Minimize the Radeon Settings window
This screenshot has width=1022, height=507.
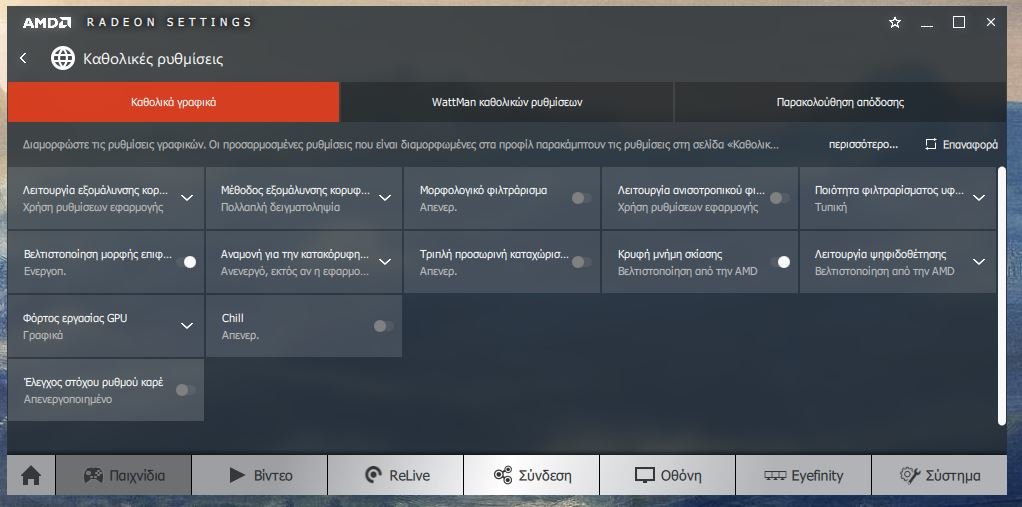coord(927,23)
